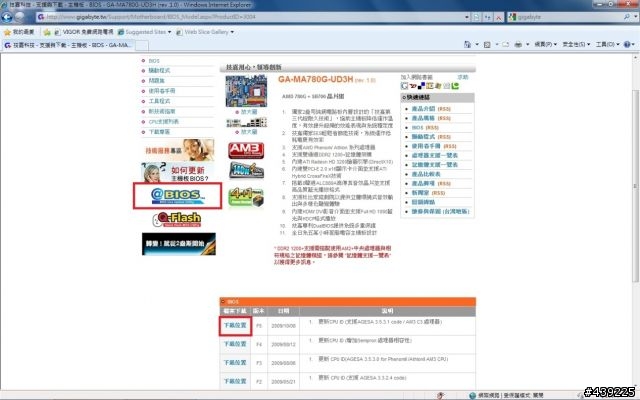
Task: Click 產品介紹 in quick links panel
Action: [x=423, y=109]
